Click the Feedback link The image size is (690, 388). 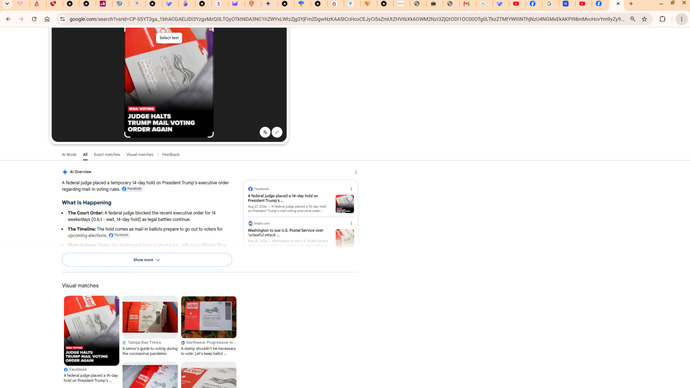170,154
